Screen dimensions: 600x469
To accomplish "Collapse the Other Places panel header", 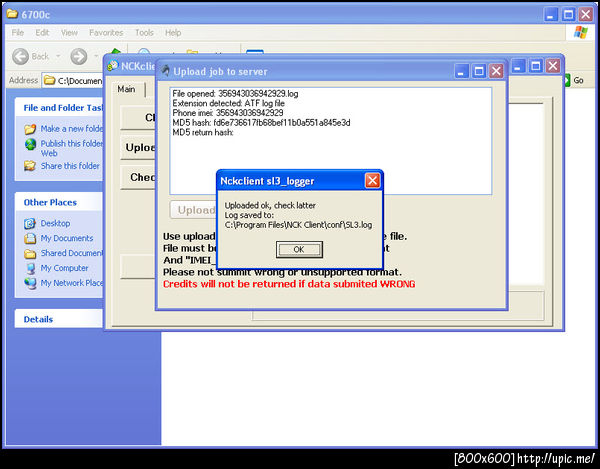I will [x=59, y=202].
